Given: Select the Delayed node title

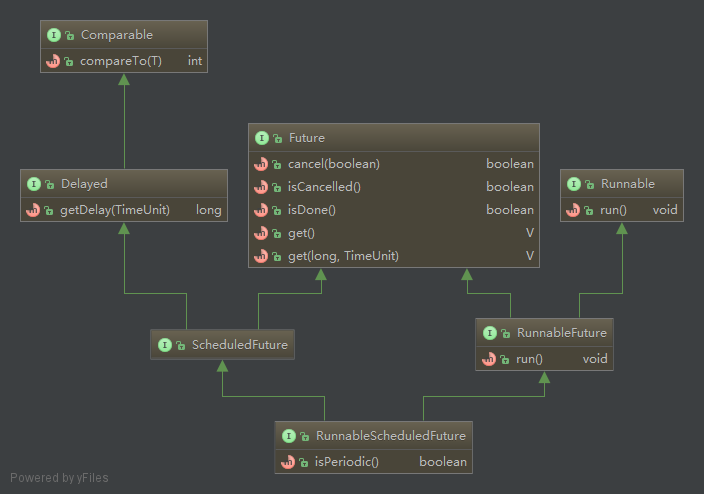Looking at the screenshot, I should (x=84, y=184).
